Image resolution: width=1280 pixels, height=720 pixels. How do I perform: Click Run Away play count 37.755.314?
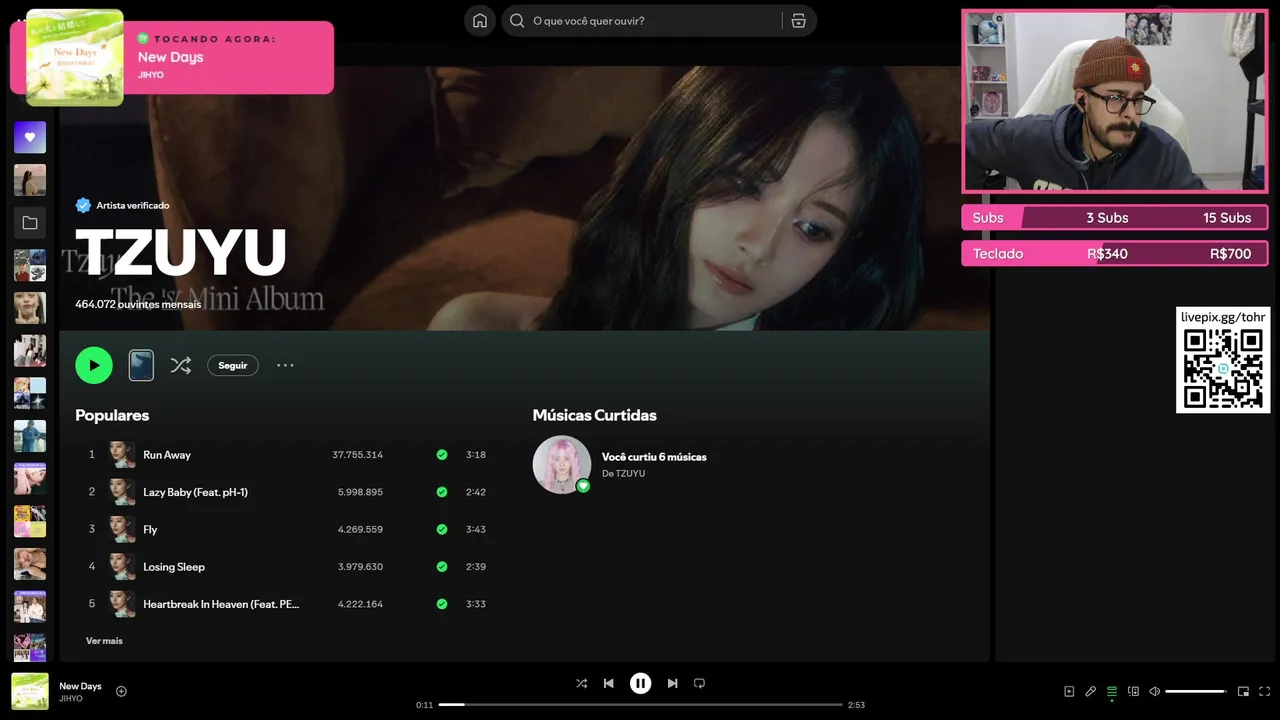[357, 455]
